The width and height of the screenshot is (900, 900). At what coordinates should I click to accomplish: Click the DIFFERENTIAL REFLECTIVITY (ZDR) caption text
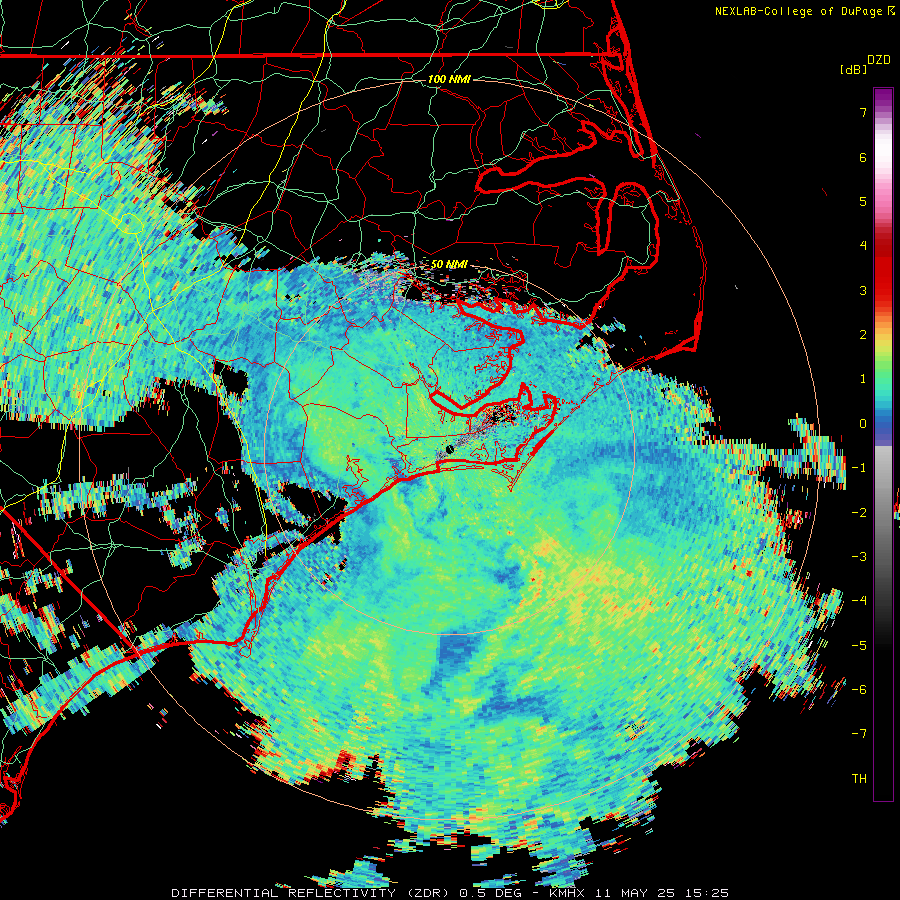pos(312,893)
